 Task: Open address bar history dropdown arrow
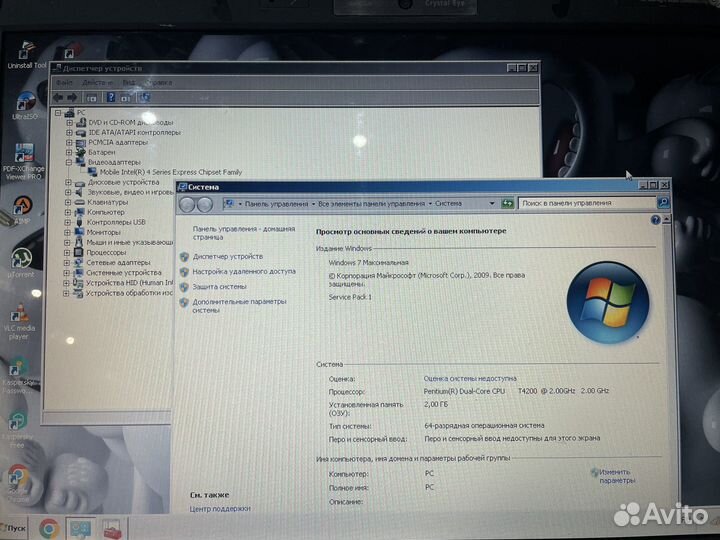492,203
